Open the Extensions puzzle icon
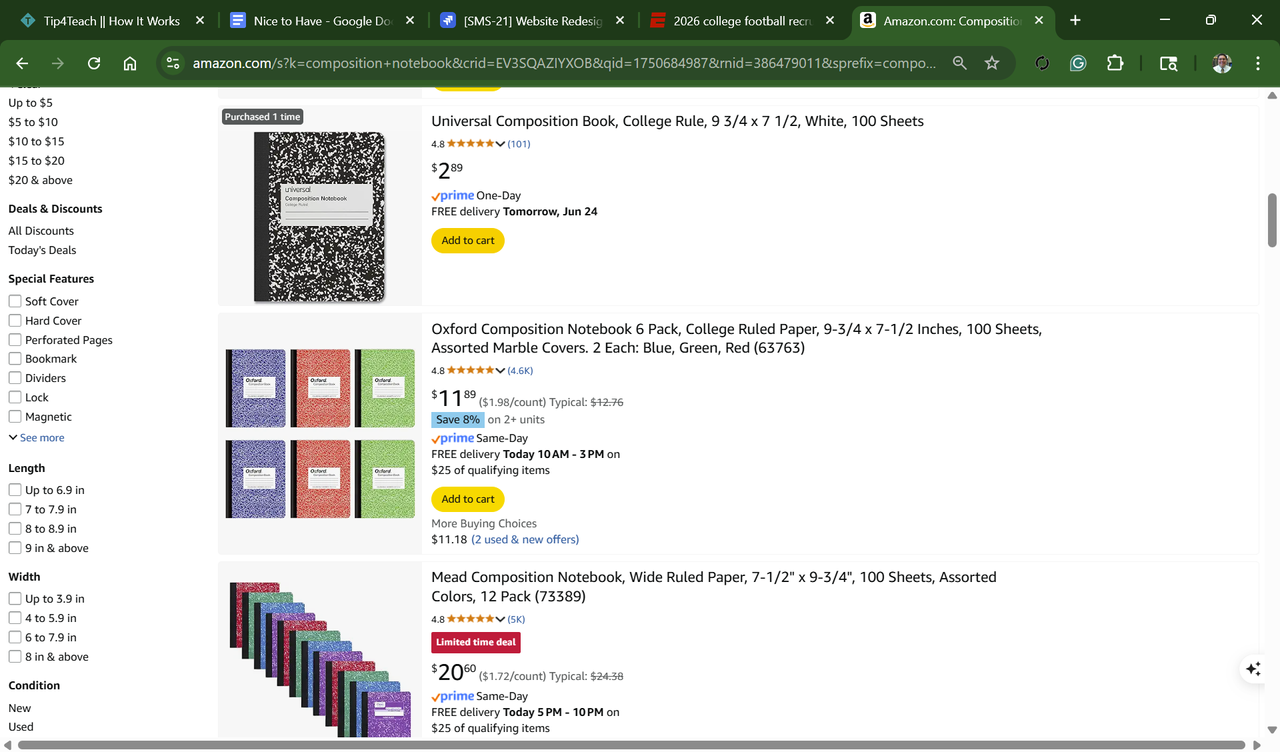The width and height of the screenshot is (1280, 752). point(1115,63)
